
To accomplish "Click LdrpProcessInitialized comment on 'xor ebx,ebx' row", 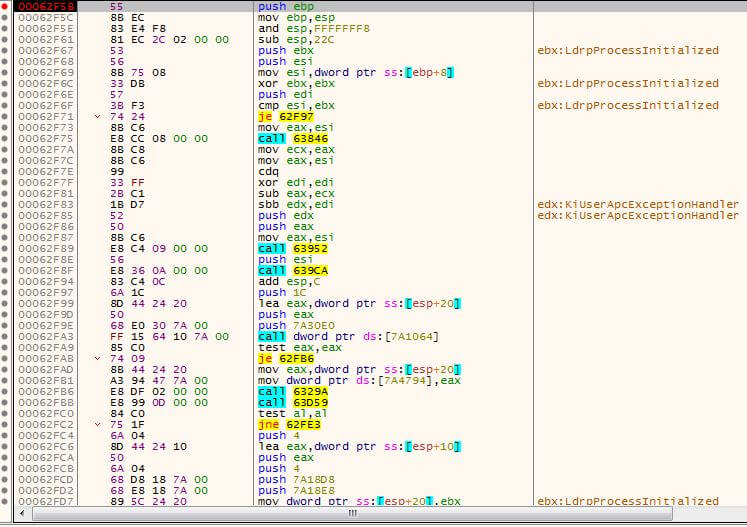I will (x=628, y=83).
